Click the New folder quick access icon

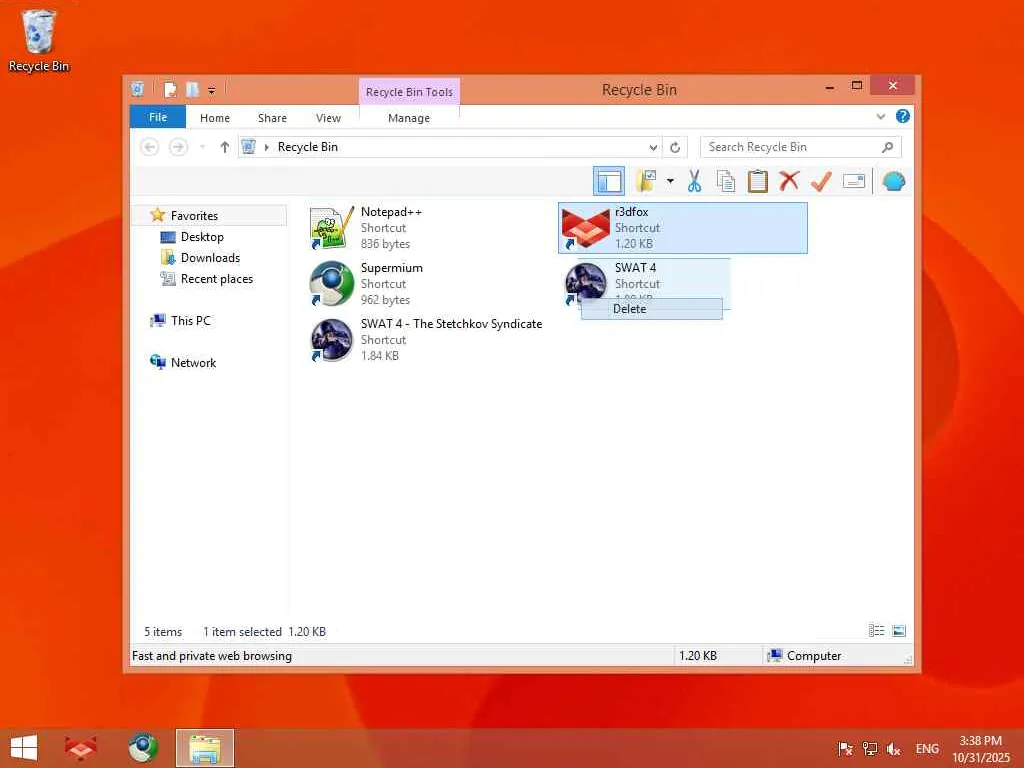[193, 89]
